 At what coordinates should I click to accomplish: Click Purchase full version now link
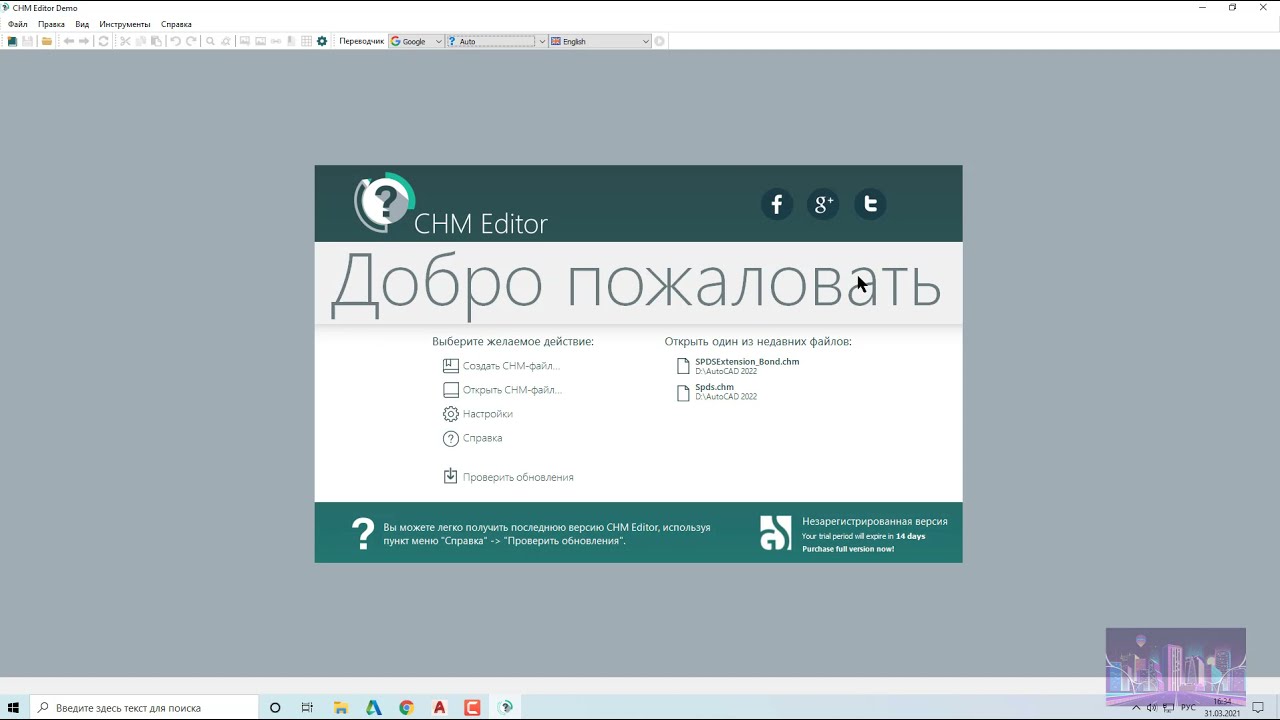click(x=848, y=549)
